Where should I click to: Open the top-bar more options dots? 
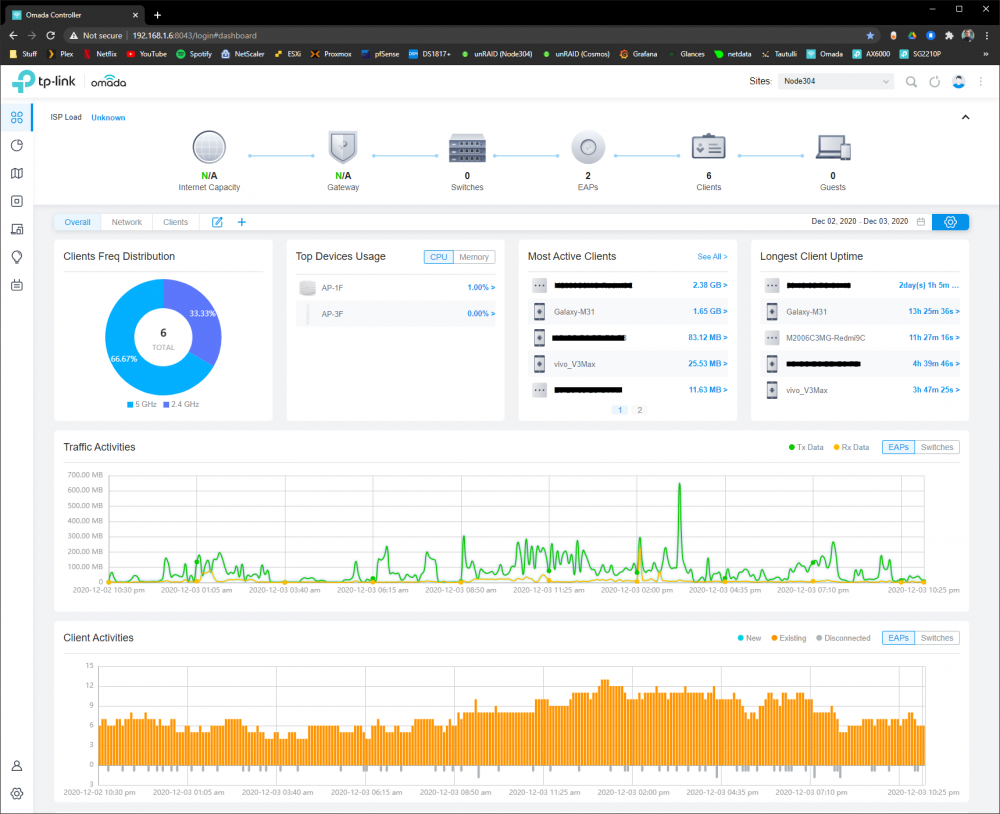(981, 82)
